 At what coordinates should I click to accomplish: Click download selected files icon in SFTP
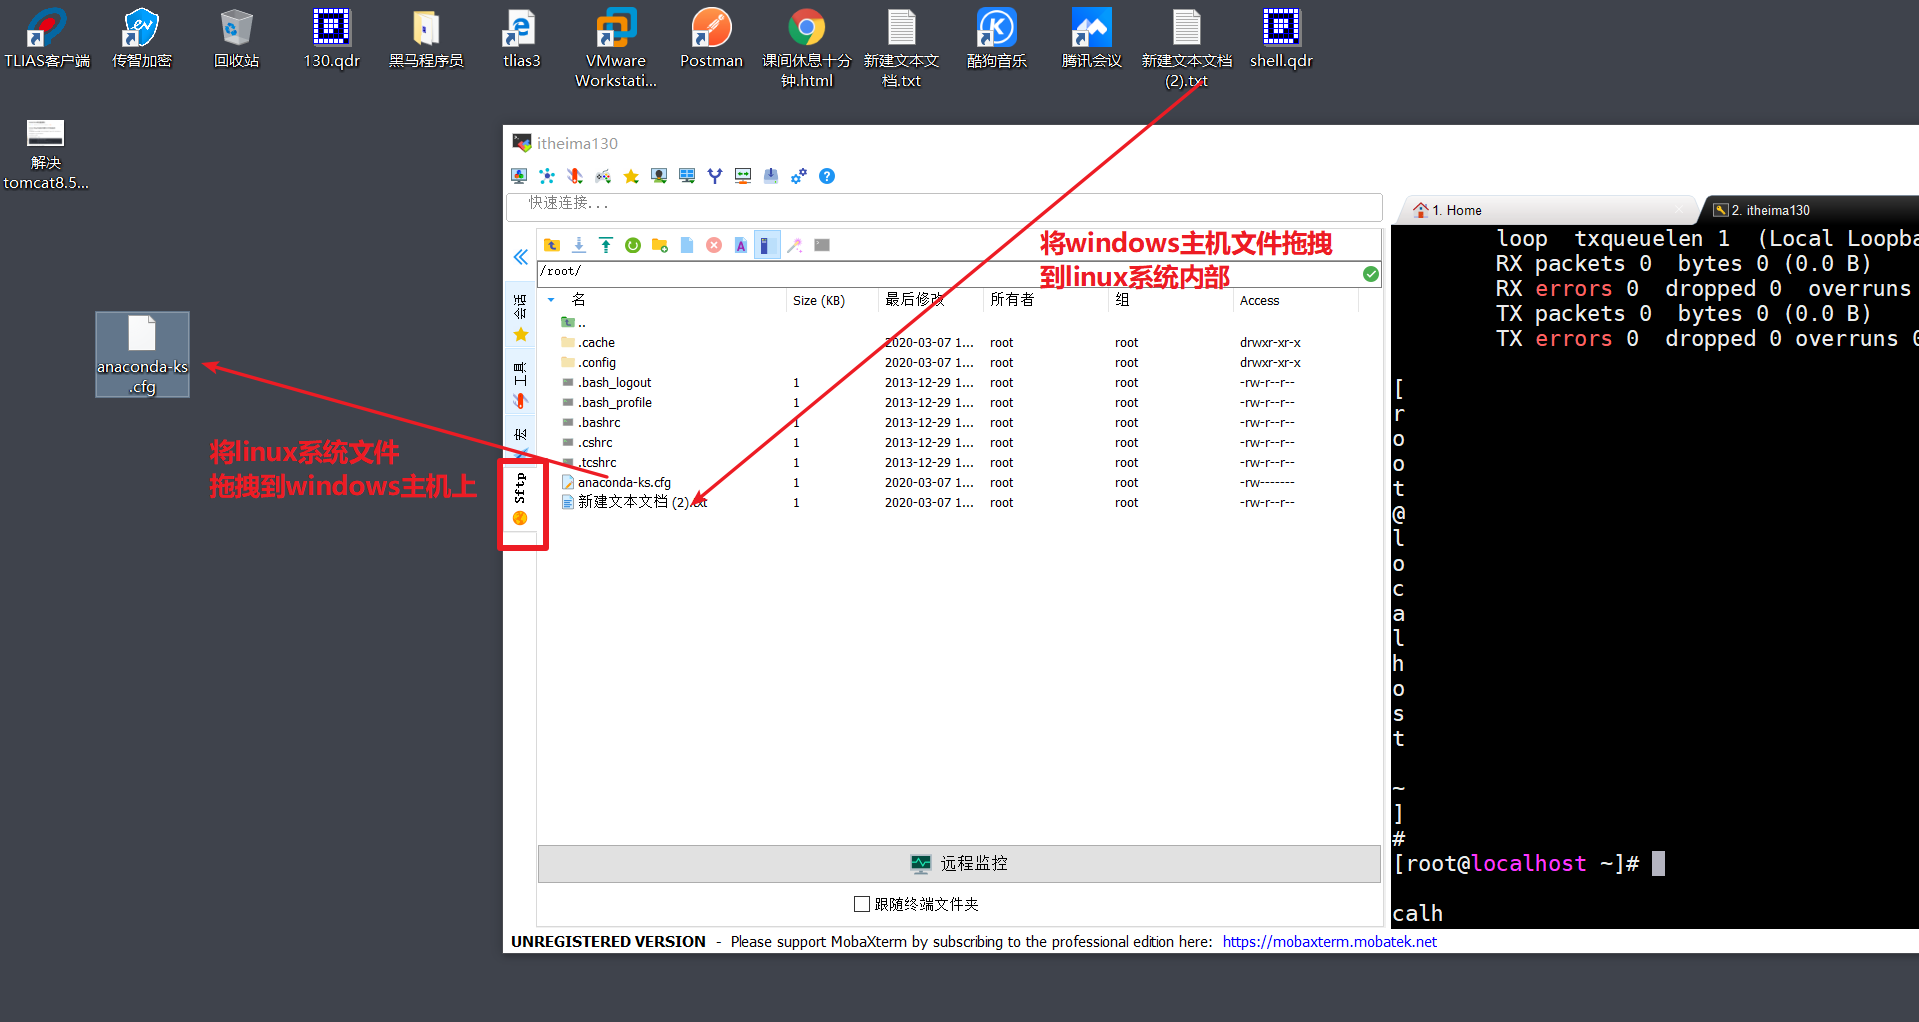[579, 245]
